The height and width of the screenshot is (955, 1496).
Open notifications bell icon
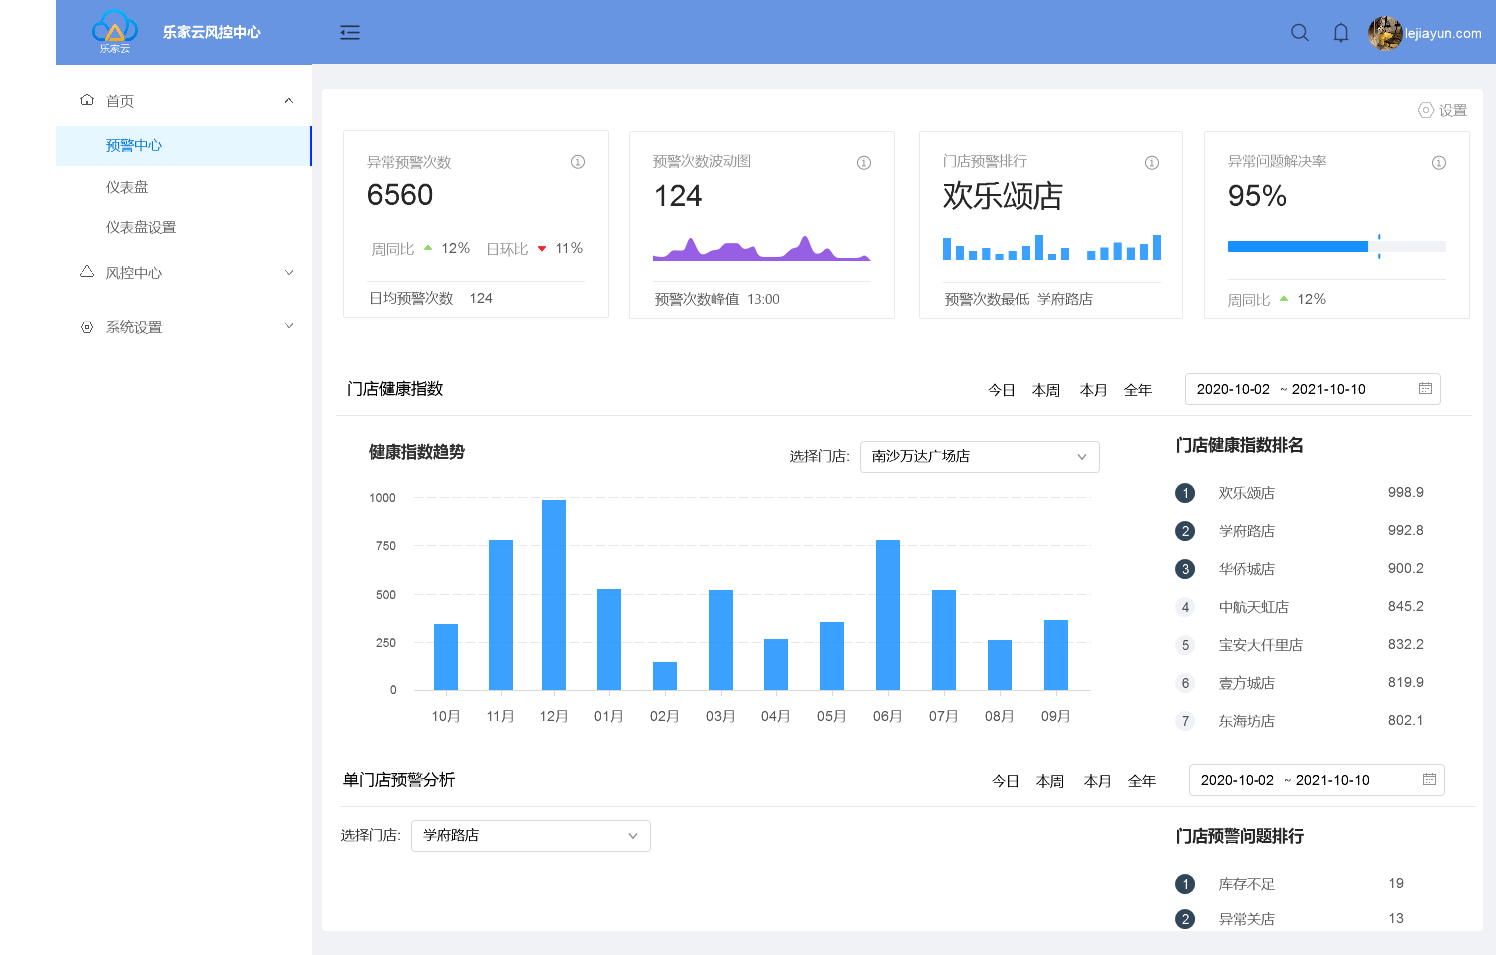coord(1341,33)
